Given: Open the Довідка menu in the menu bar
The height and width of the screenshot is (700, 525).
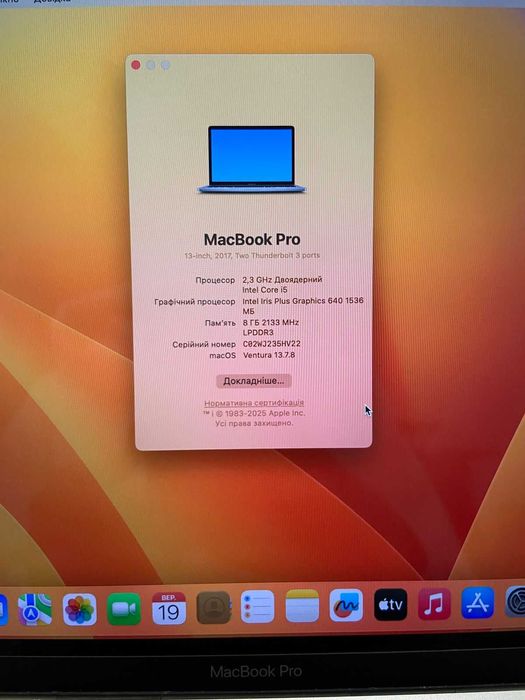Looking at the screenshot, I should pos(52,1).
